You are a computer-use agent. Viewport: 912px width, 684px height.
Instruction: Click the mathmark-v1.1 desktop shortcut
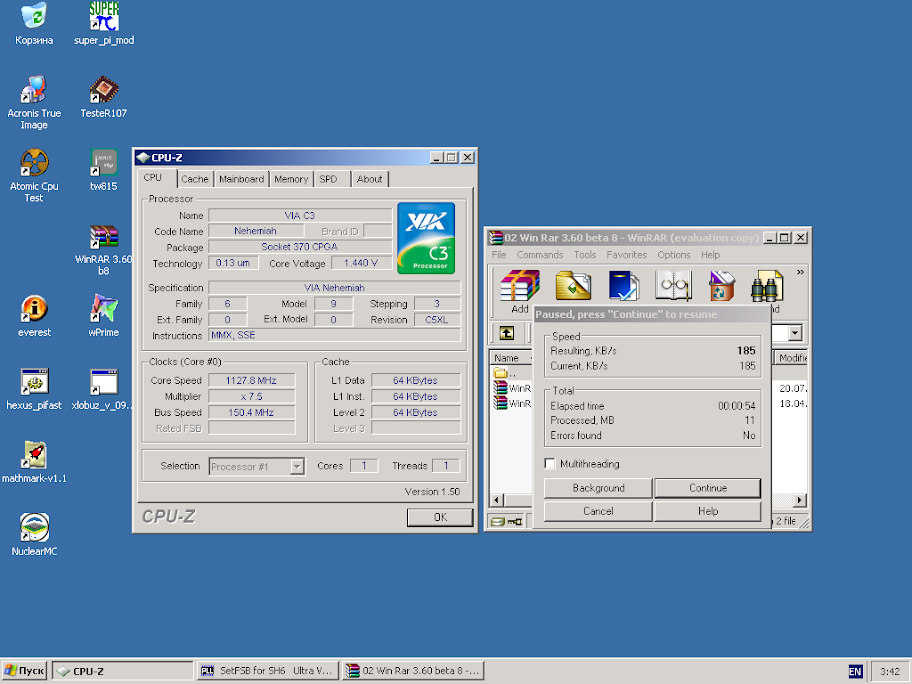(x=34, y=462)
